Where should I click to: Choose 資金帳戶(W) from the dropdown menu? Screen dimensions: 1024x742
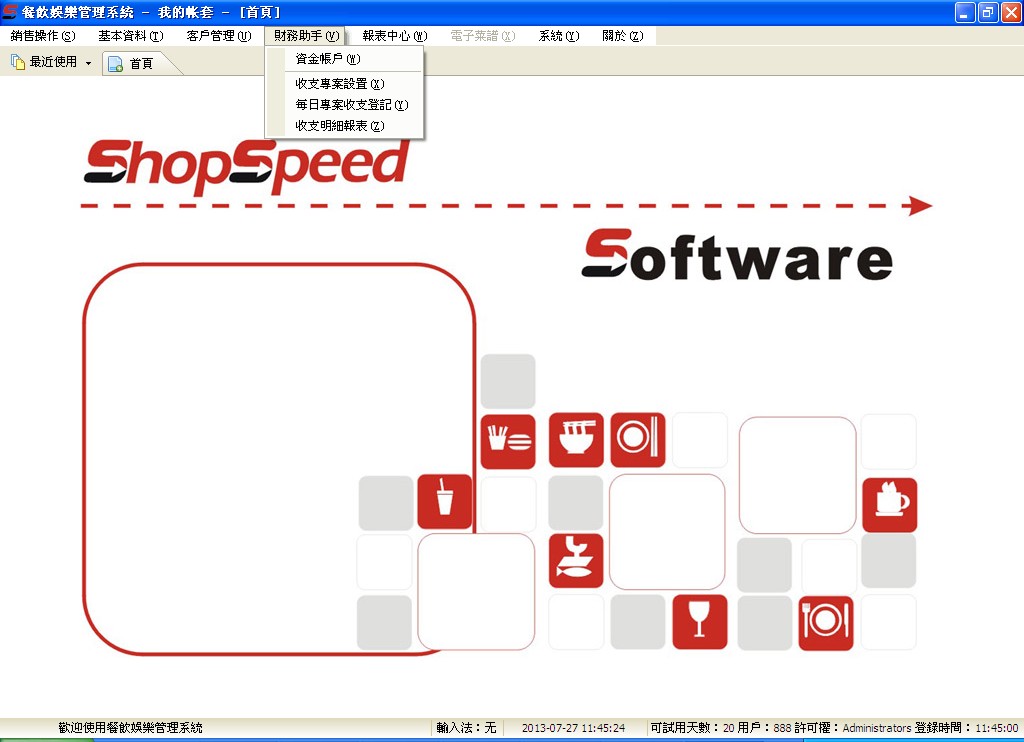coord(344,59)
